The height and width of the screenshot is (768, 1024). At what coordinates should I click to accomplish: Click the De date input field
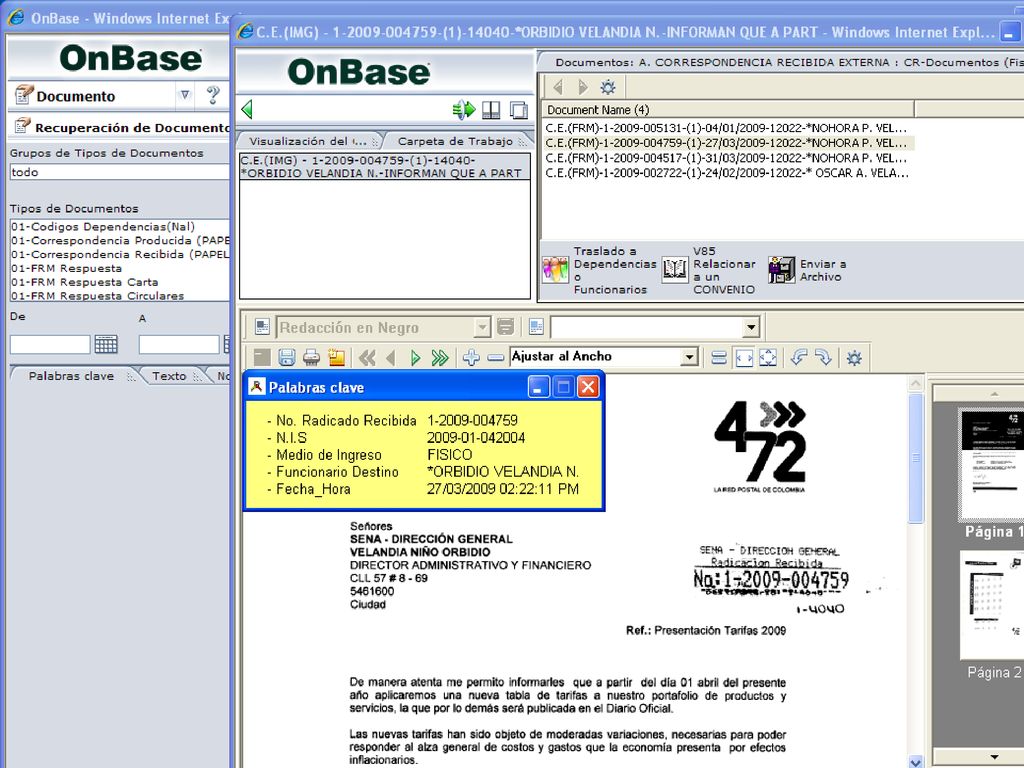50,344
